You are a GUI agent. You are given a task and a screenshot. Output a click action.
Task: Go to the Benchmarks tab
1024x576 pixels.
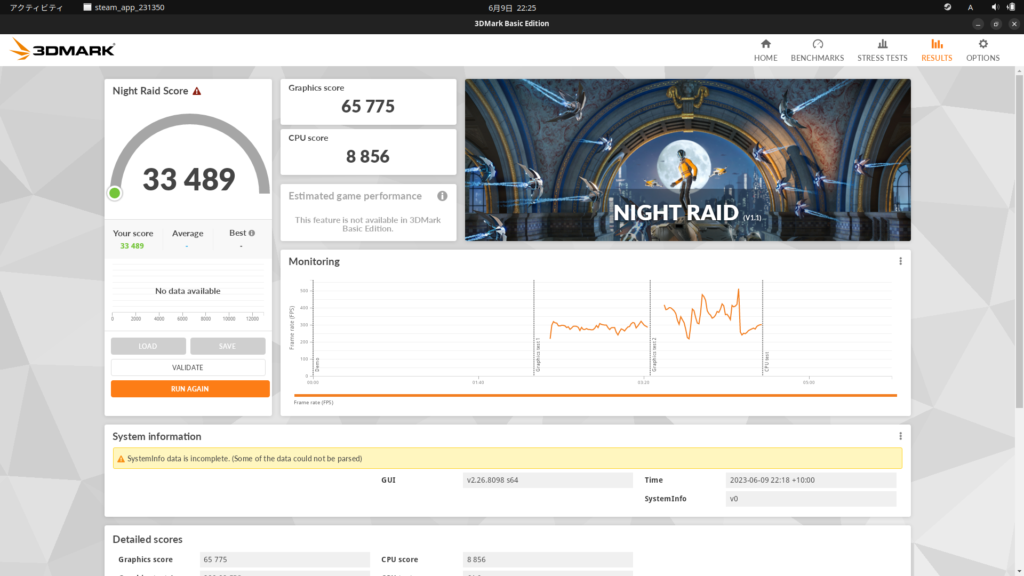(x=817, y=50)
